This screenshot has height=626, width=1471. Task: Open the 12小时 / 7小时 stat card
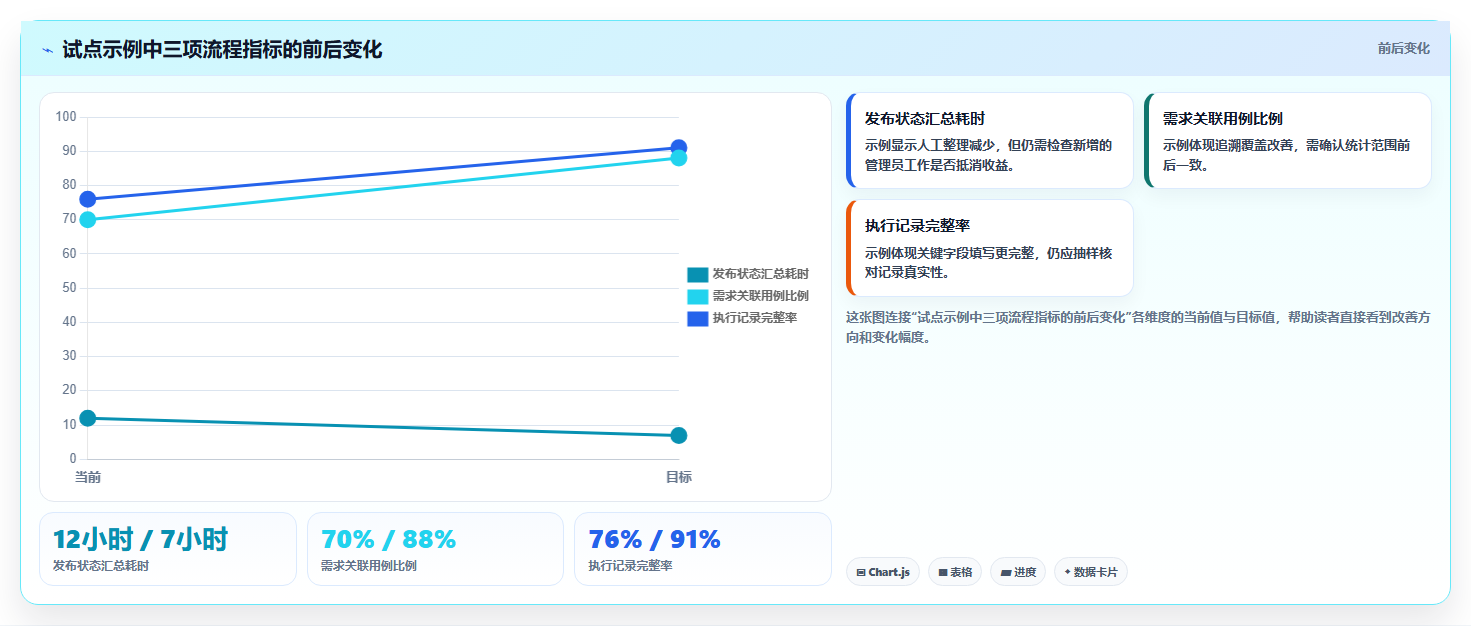point(168,549)
